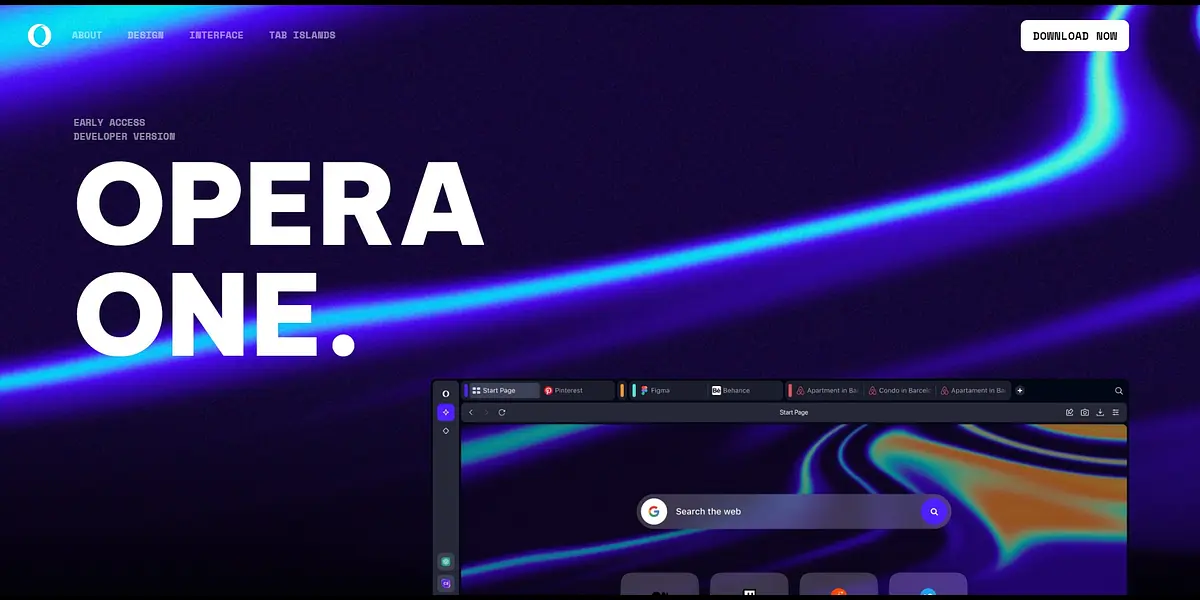Go to the Tab Islands navigation link
Screen dimensions: 1200x600
302,36
